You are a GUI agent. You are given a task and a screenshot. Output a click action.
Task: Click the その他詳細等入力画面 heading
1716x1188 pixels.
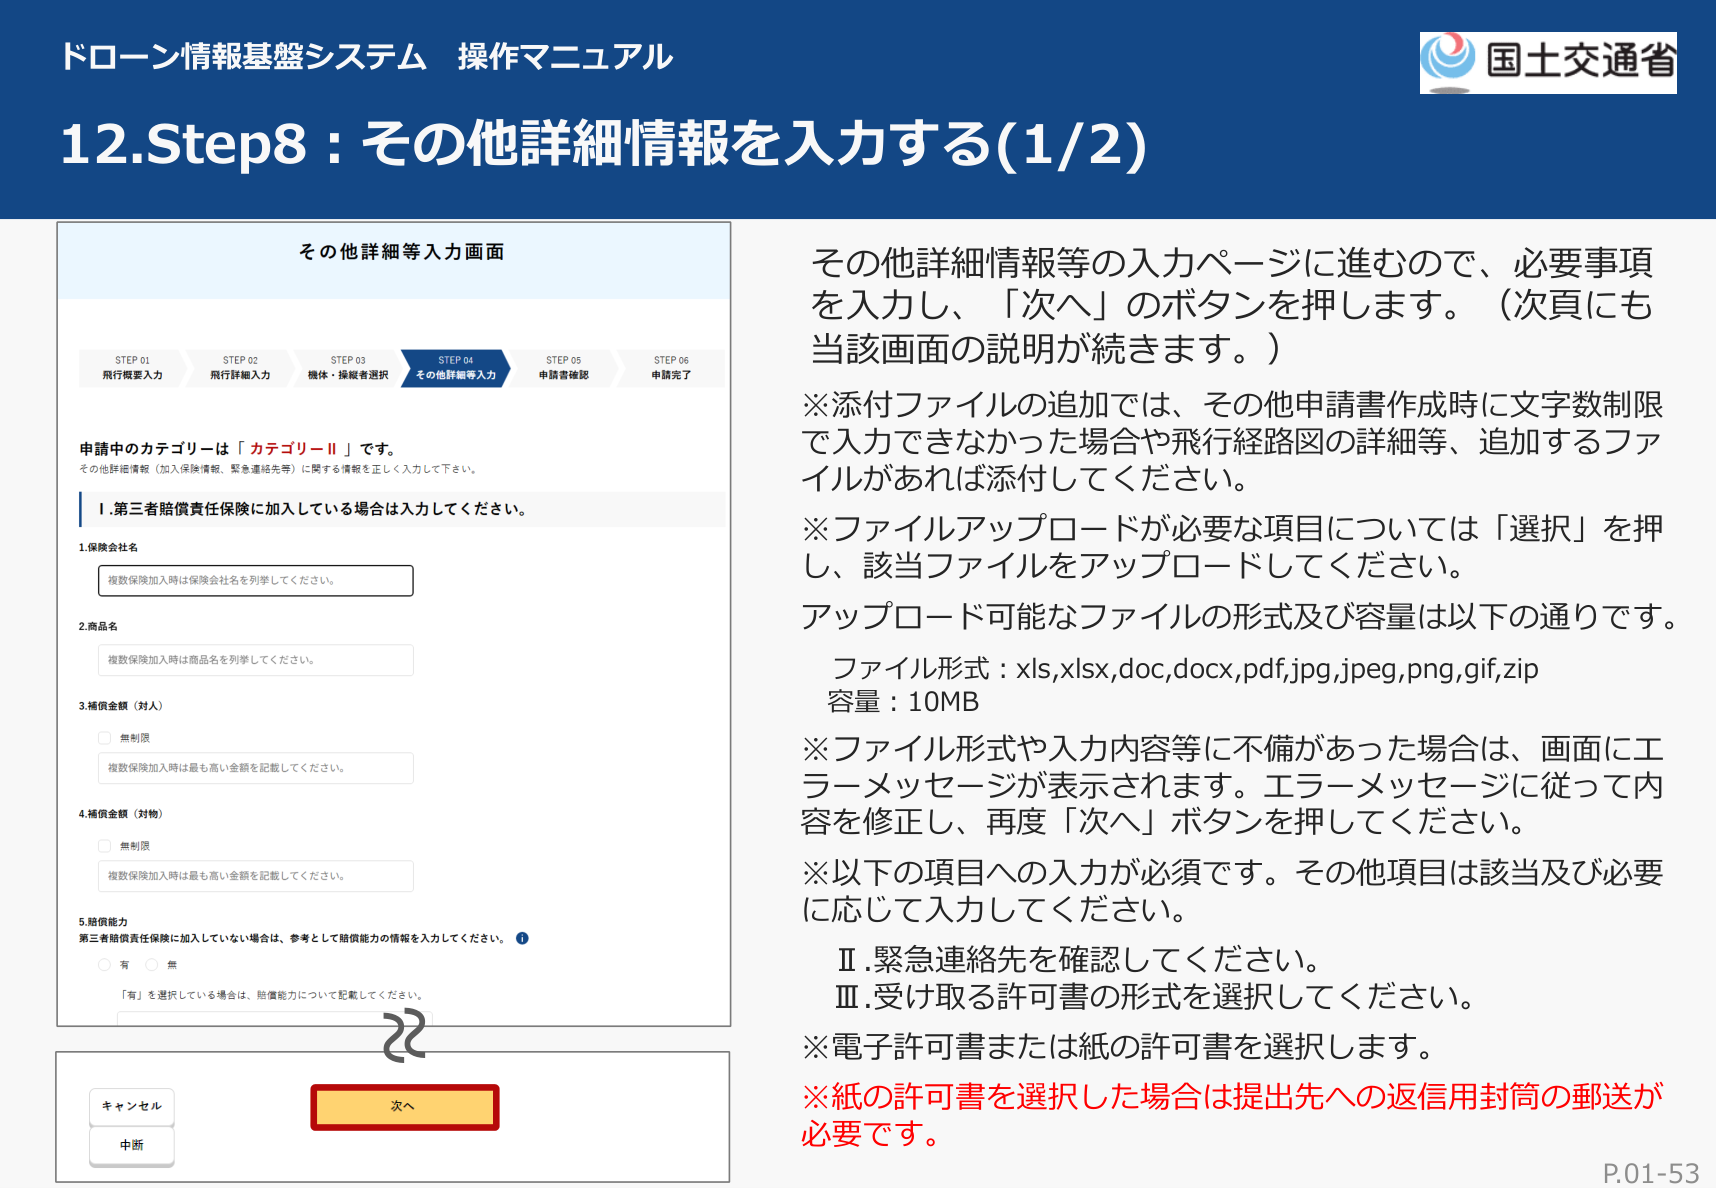point(401,252)
